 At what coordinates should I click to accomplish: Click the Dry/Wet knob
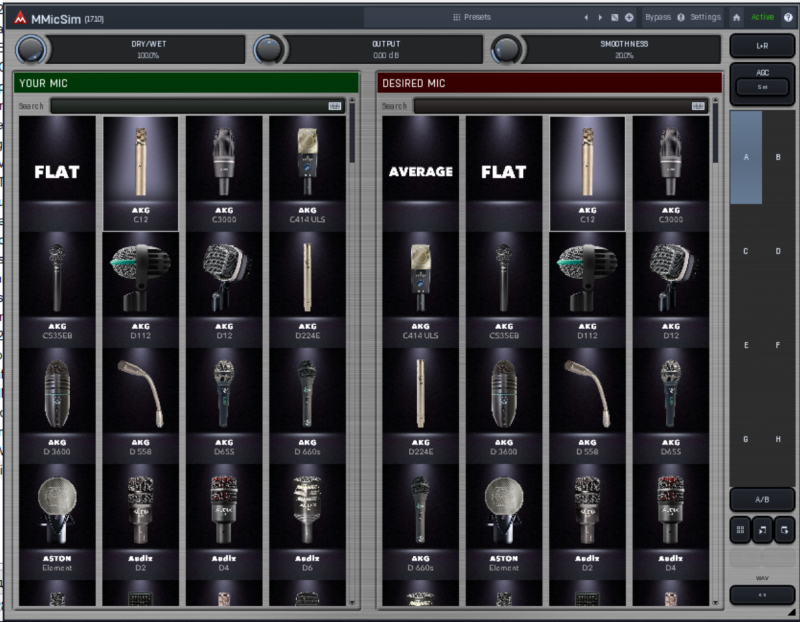click(31, 49)
